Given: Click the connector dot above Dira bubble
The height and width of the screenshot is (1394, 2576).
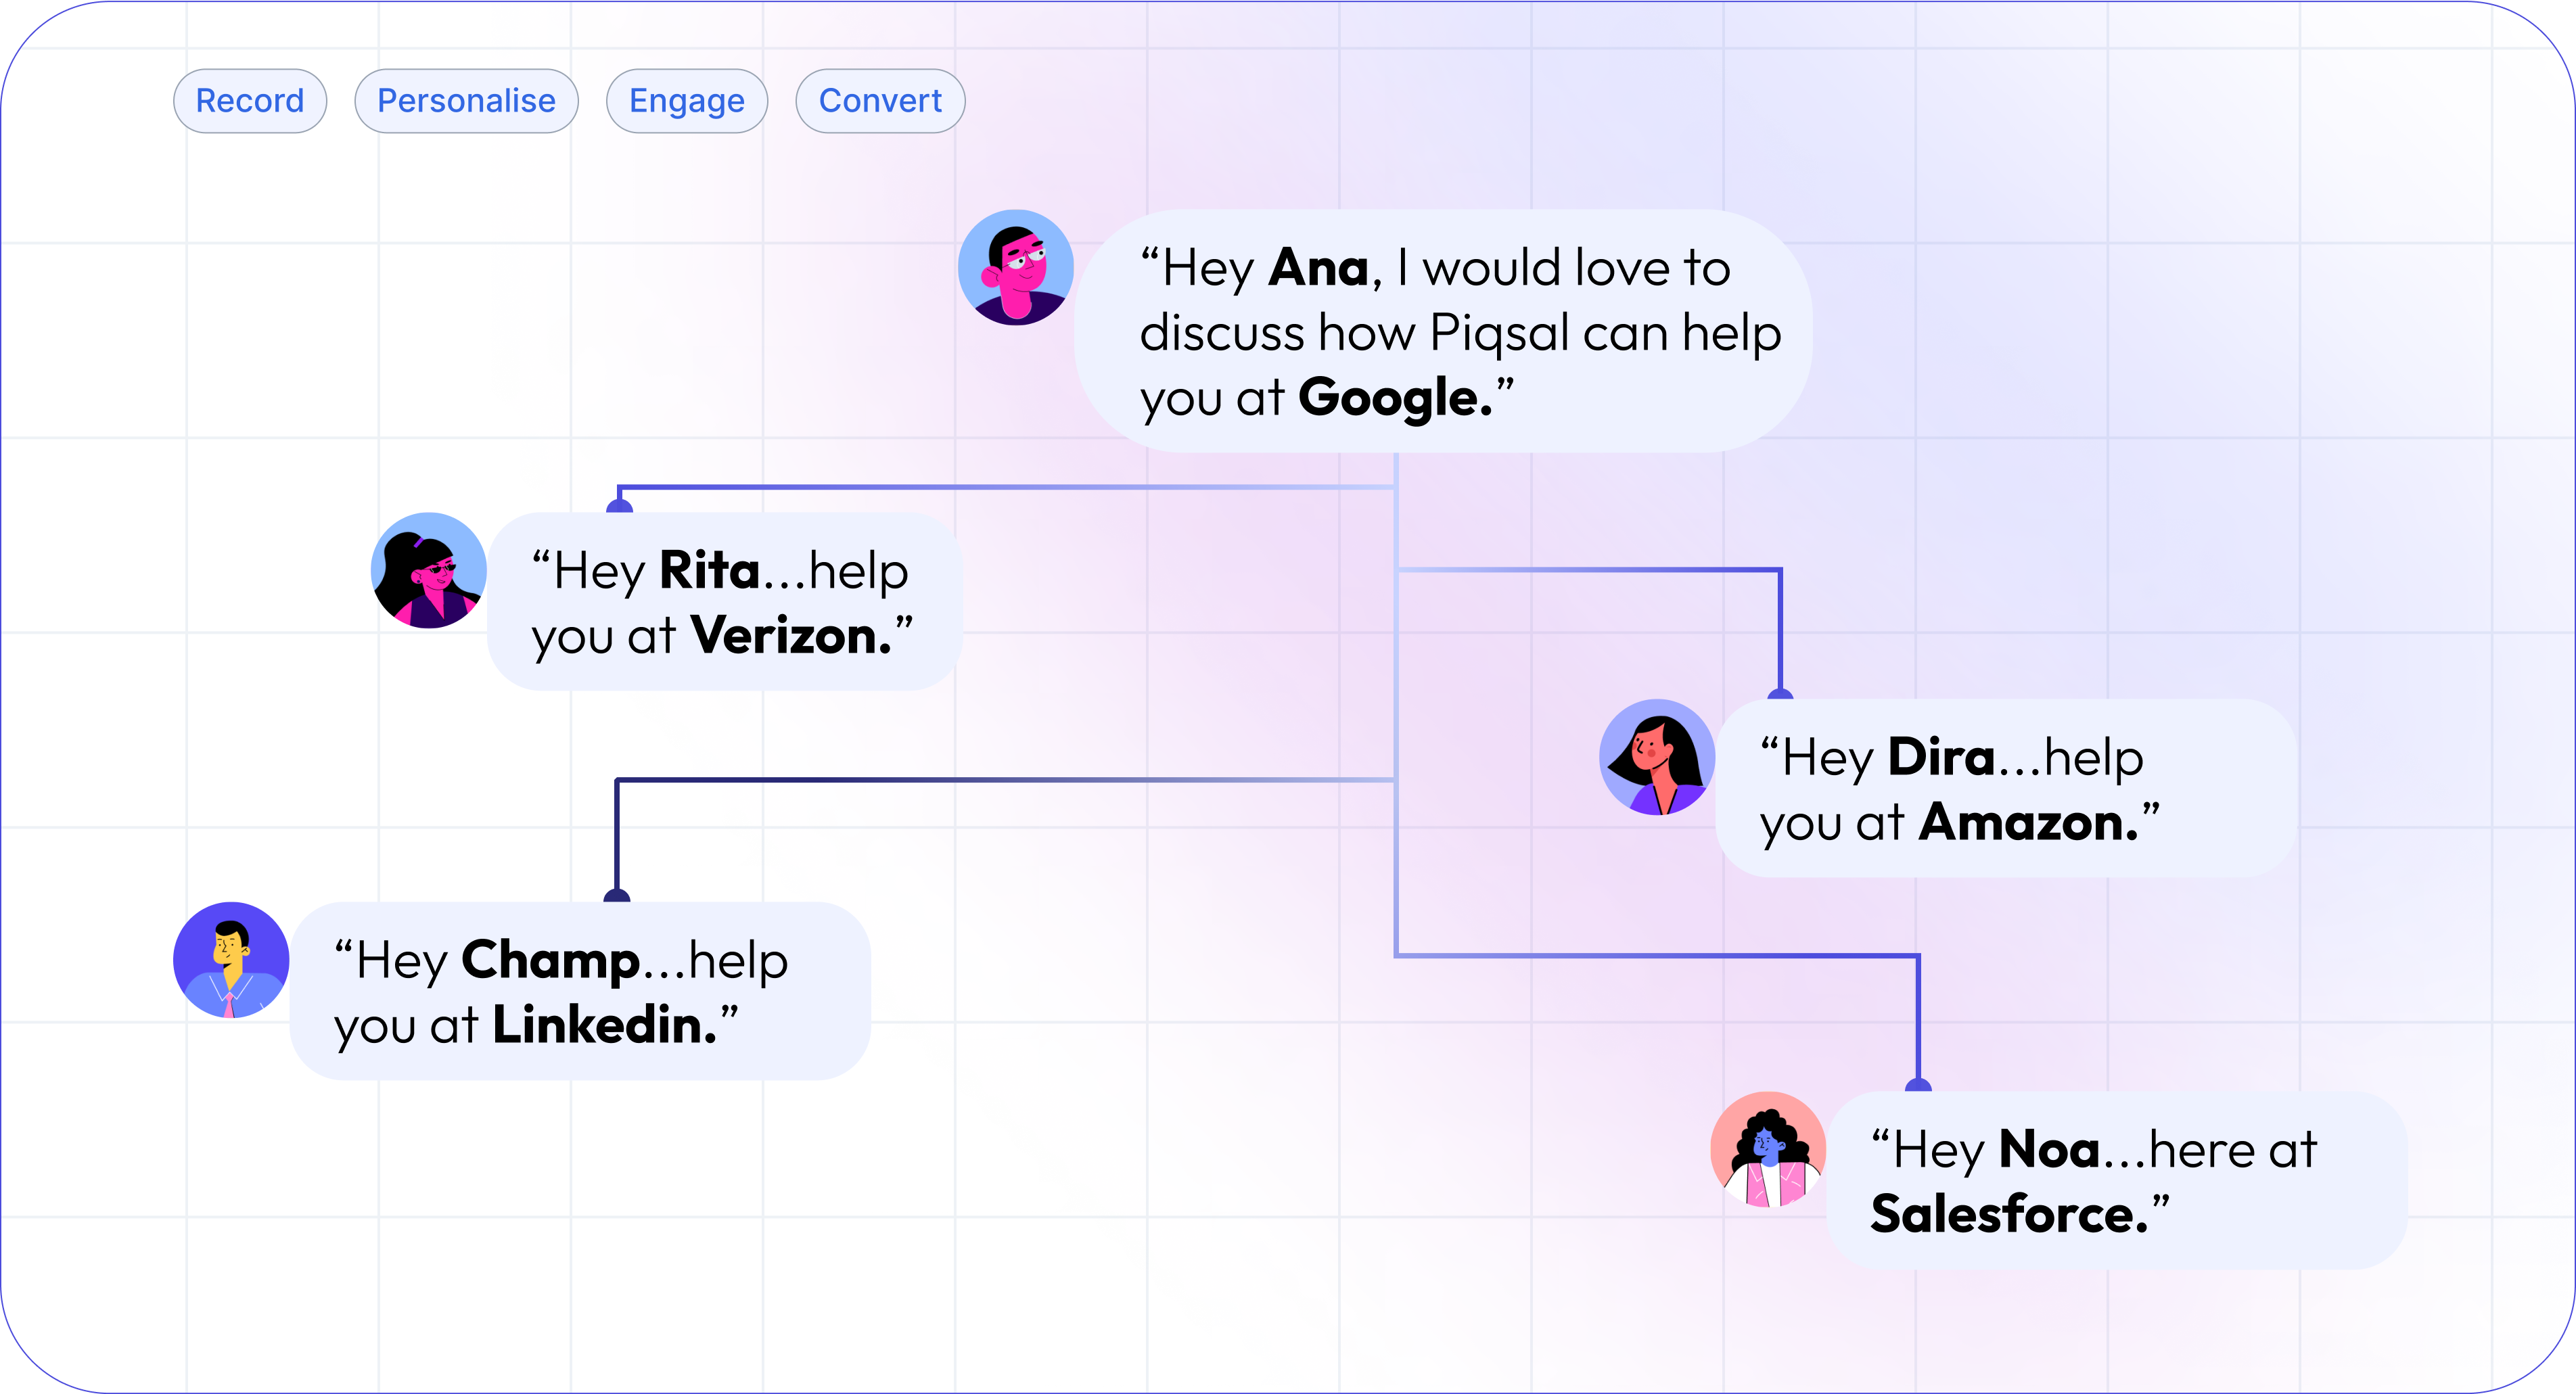Looking at the screenshot, I should click(1780, 693).
